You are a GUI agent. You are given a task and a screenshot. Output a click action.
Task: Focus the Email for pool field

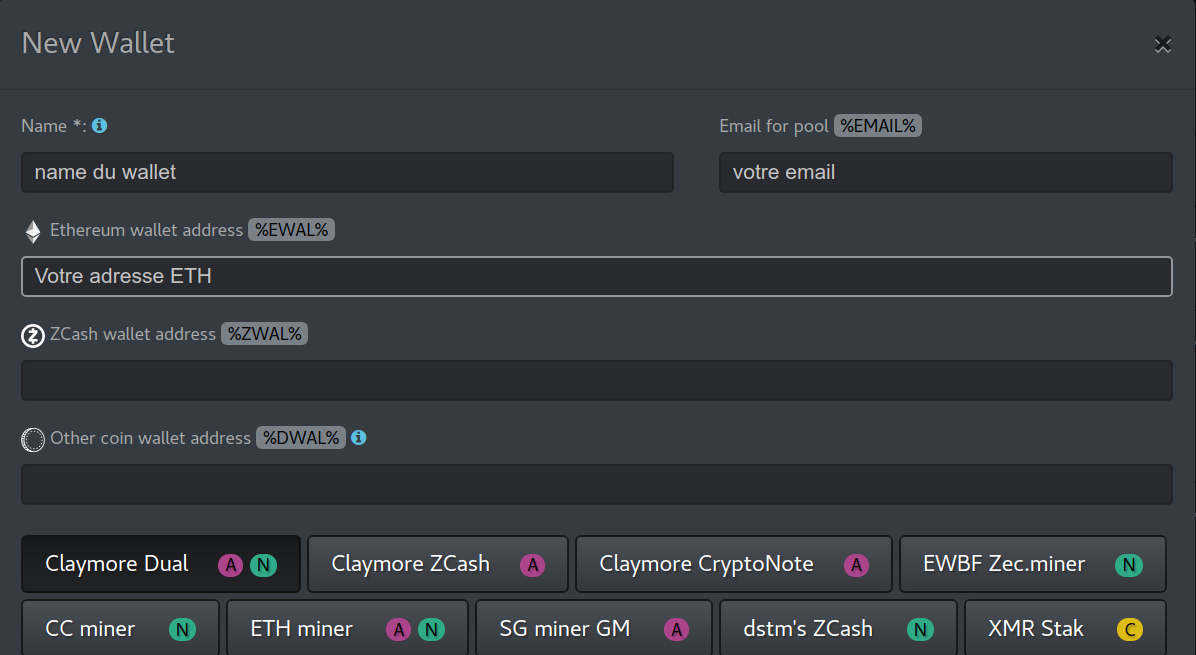point(946,172)
